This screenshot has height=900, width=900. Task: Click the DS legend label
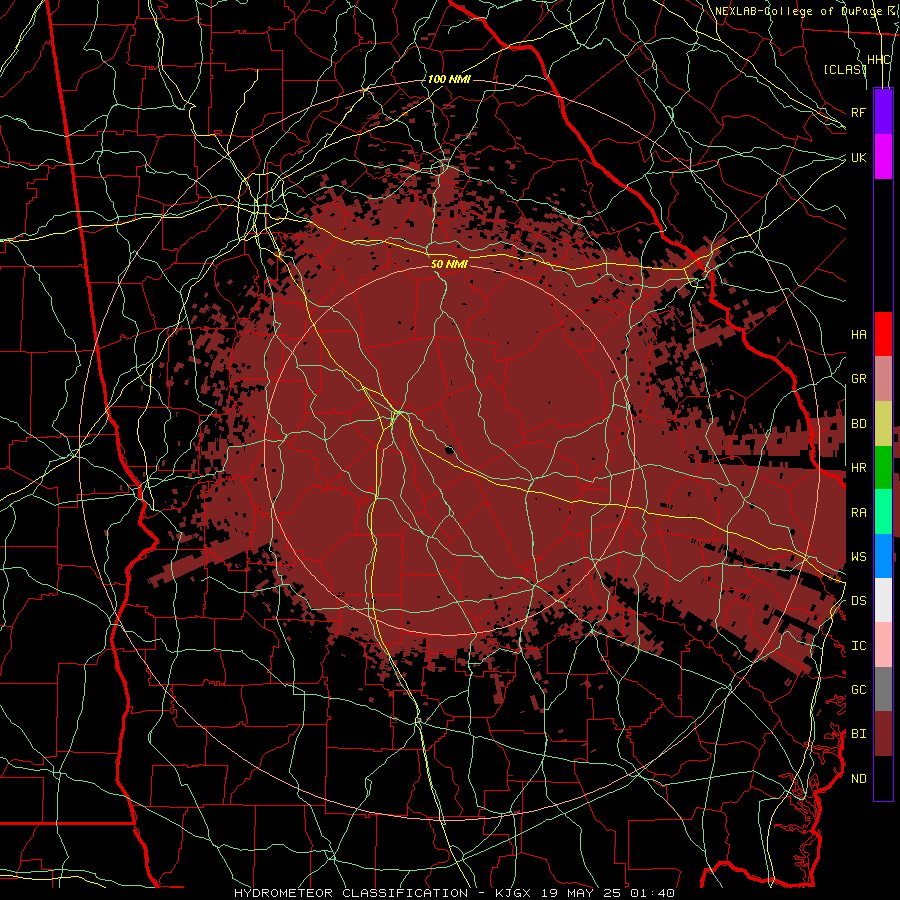(859, 600)
